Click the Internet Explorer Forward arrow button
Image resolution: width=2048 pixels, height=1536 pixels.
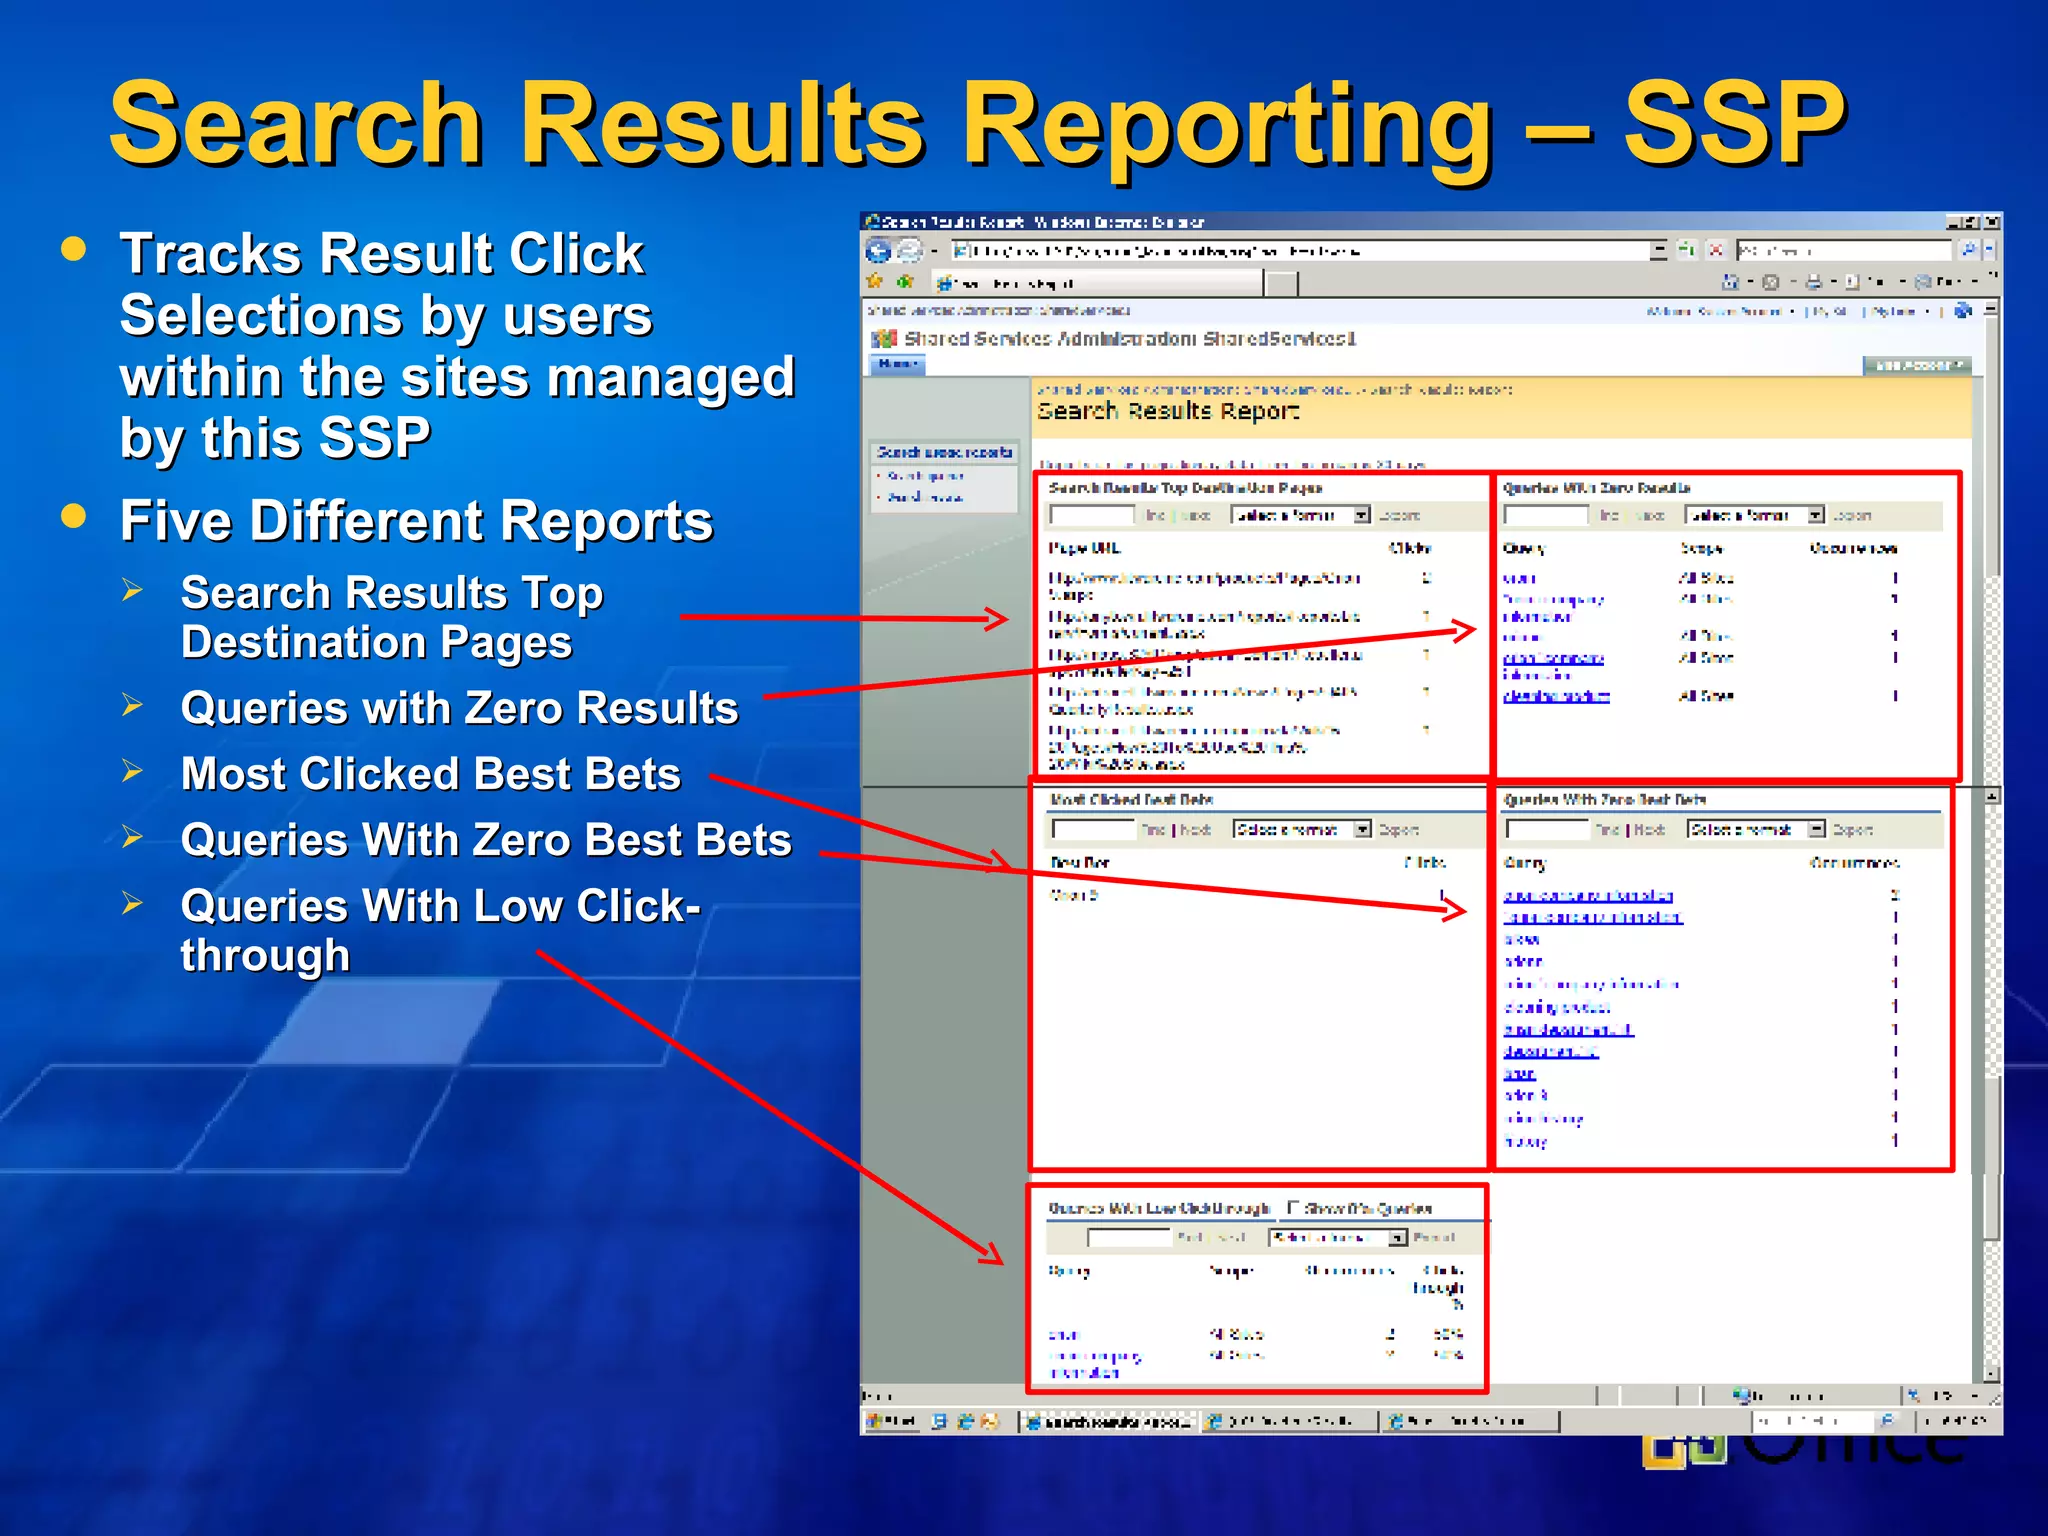point(909,251)
